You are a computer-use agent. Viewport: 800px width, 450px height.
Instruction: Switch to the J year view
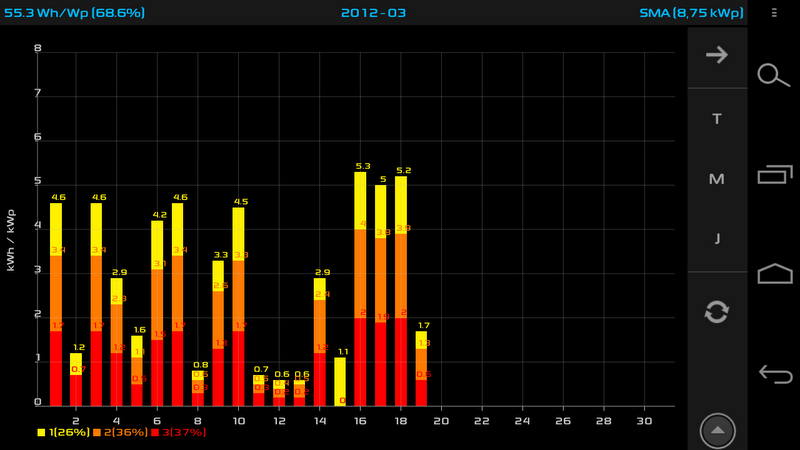(717, 239)
